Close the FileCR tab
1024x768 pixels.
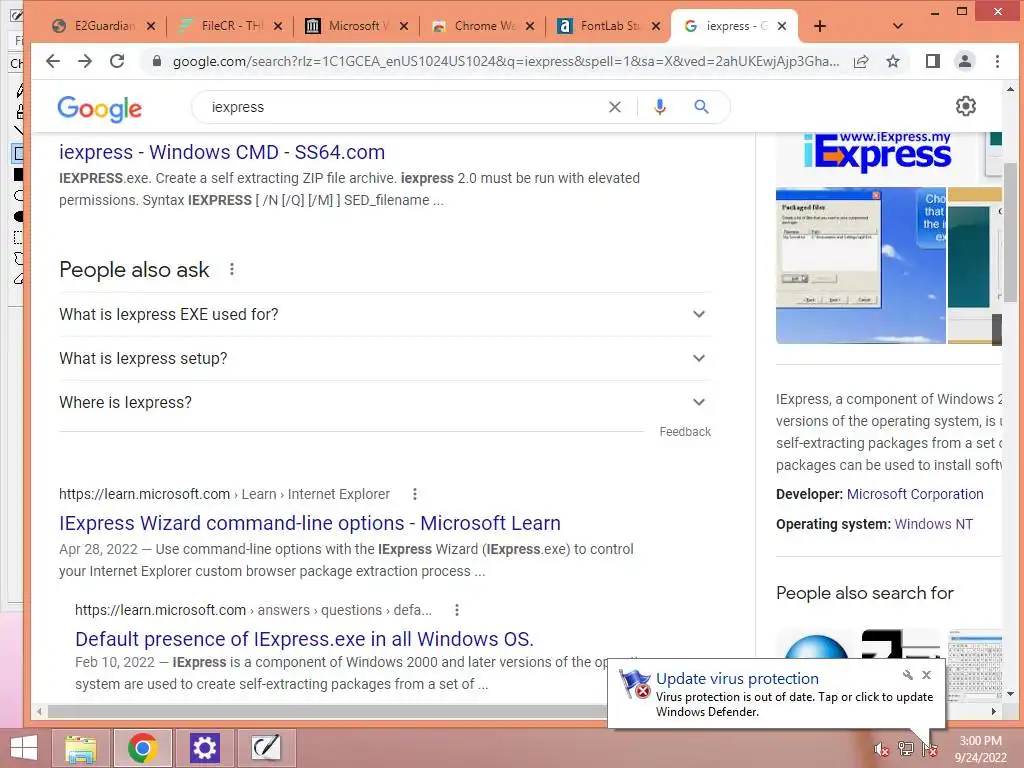click(x=278, y=26)
